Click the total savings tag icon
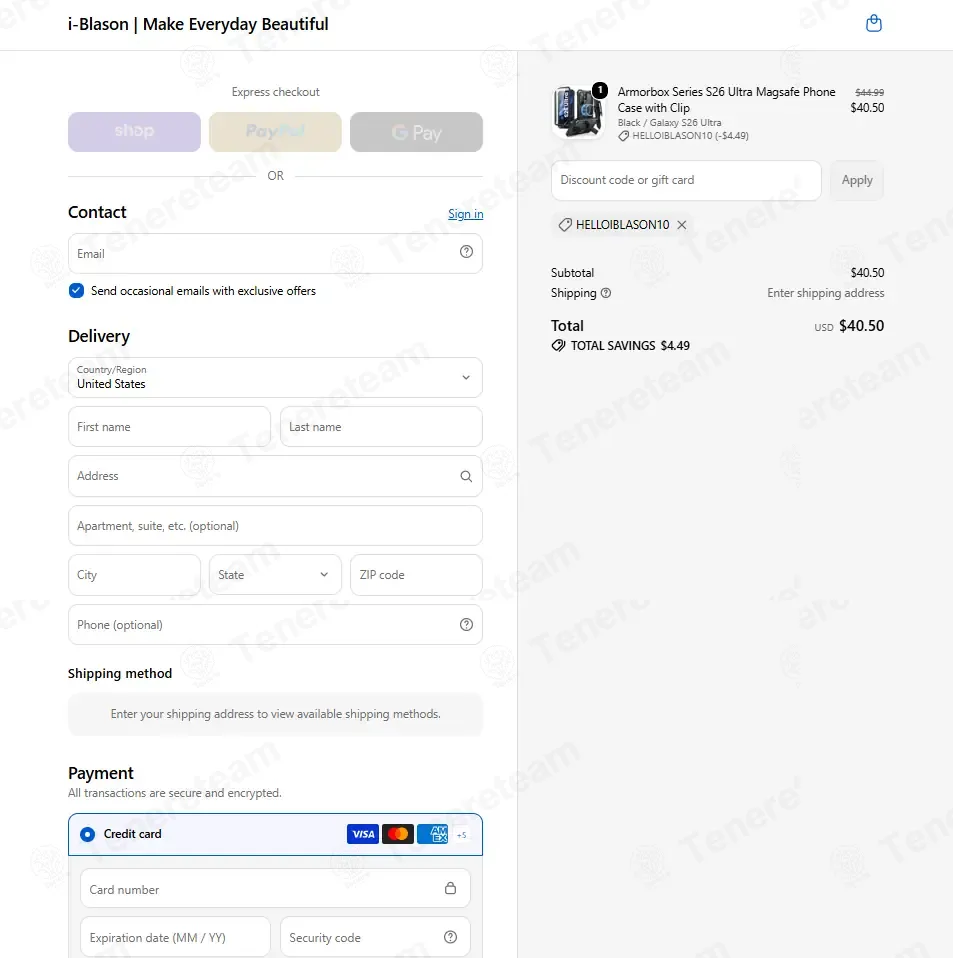Screen dimensions: 953x958 pyautogui.click(x=558, y=346)
